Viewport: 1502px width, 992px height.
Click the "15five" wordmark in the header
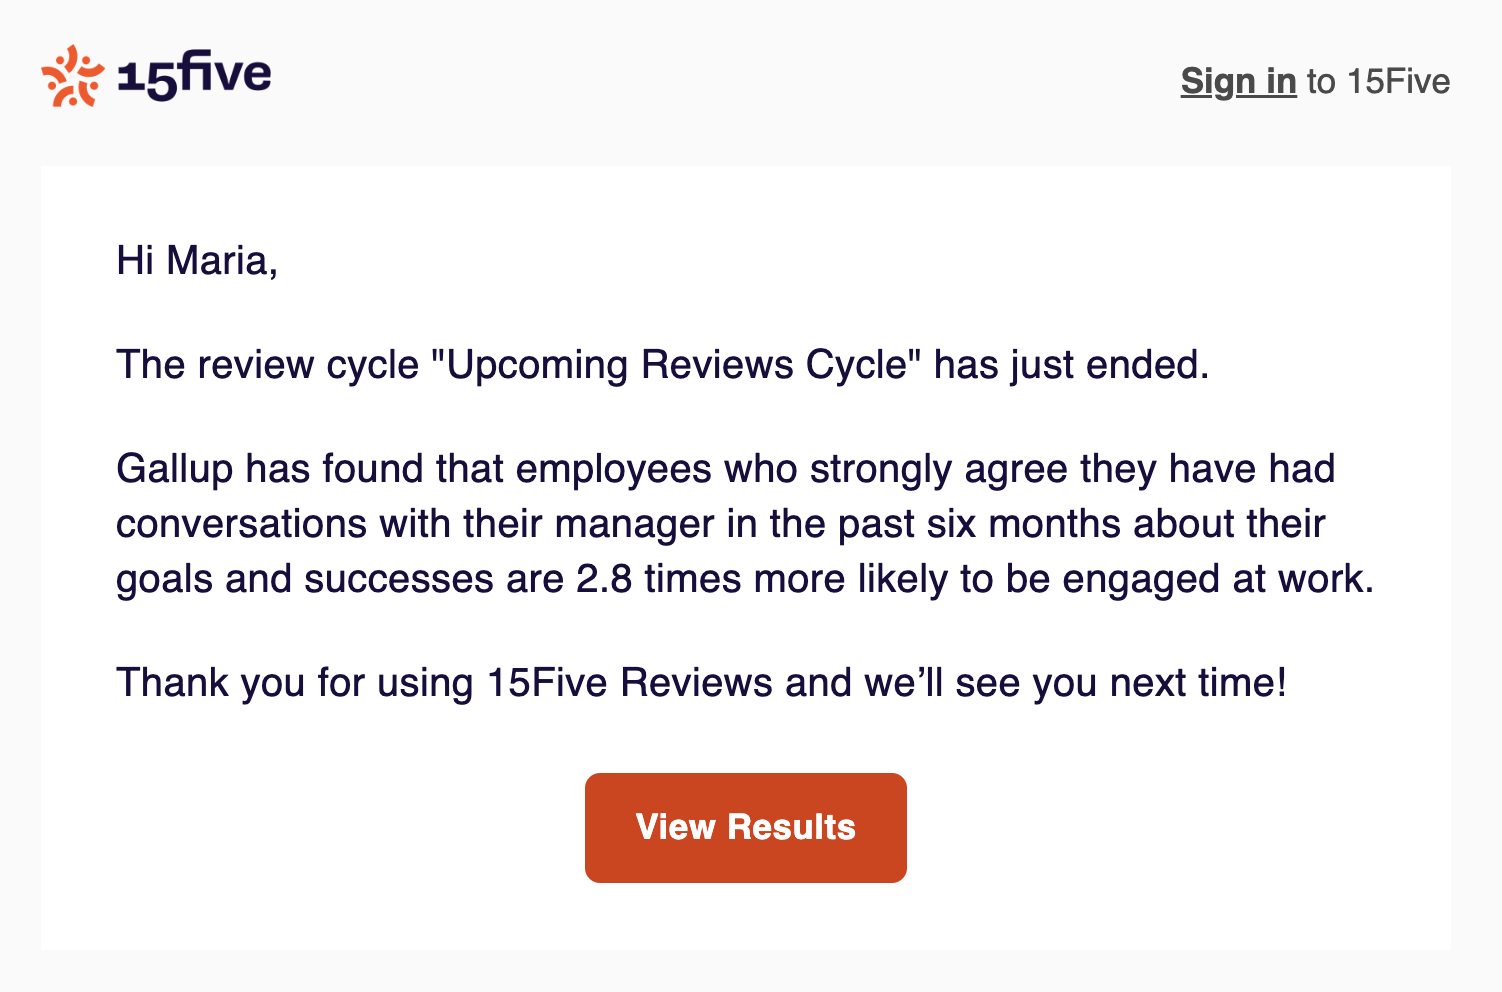point(194,75)
